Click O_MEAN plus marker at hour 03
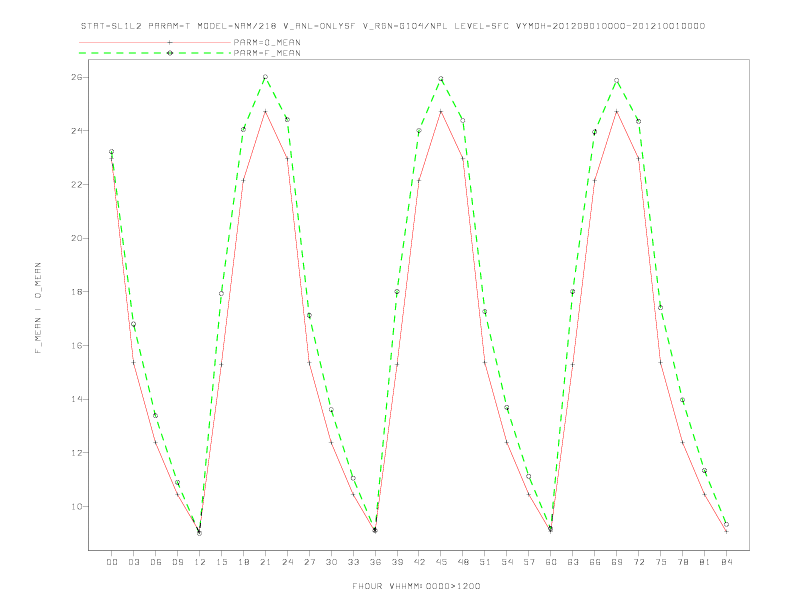This screenshot has width=792, height=612. tap(133, 363)
